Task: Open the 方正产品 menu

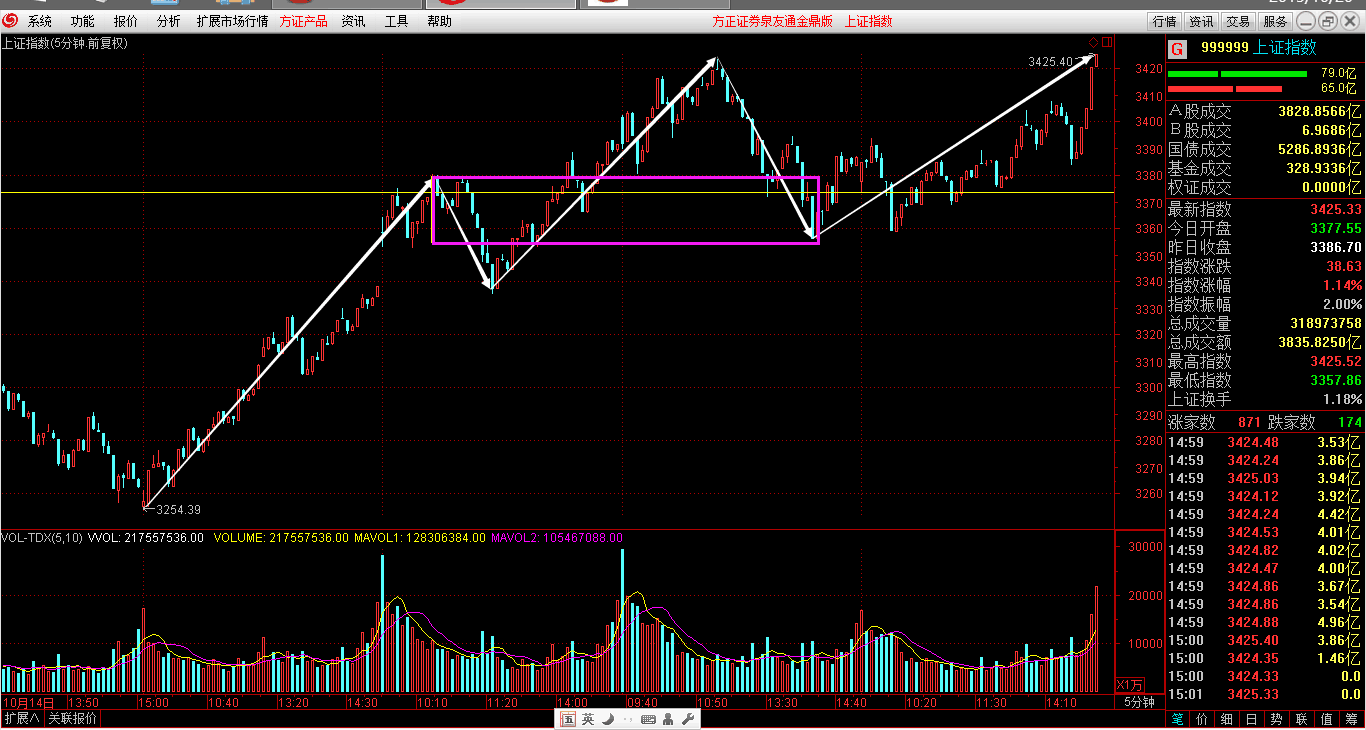Action: click(303, 21)
